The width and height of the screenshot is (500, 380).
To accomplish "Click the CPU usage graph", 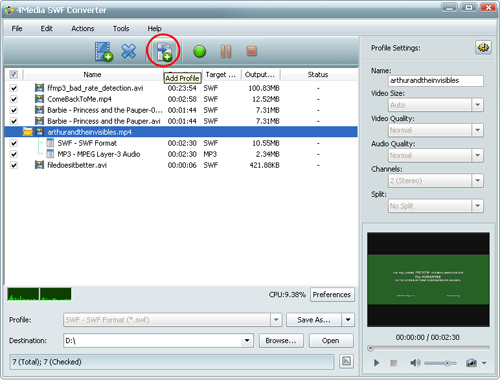I will click(x=39, y=294).
